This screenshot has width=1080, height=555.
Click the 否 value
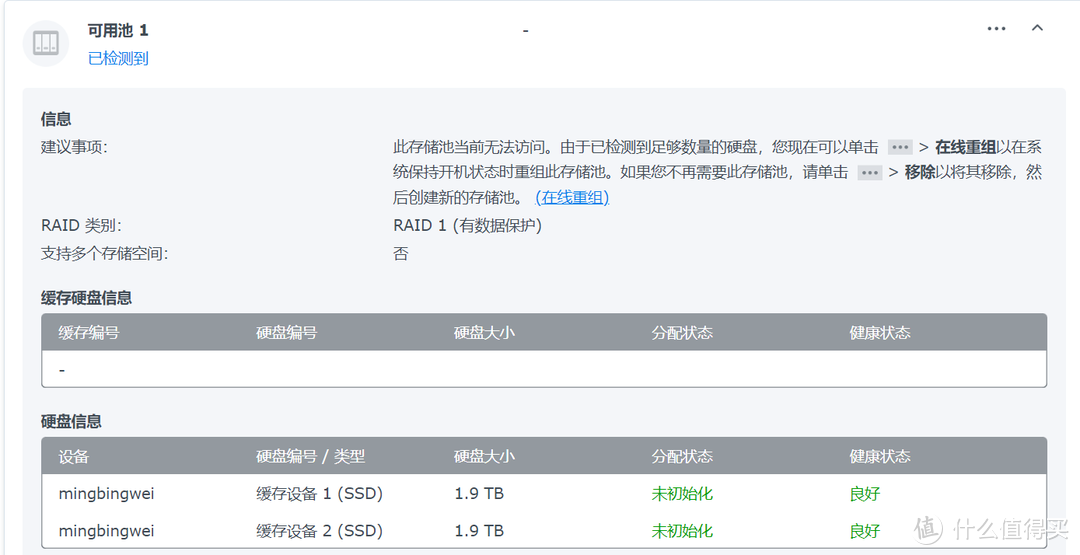click(401, 253)
